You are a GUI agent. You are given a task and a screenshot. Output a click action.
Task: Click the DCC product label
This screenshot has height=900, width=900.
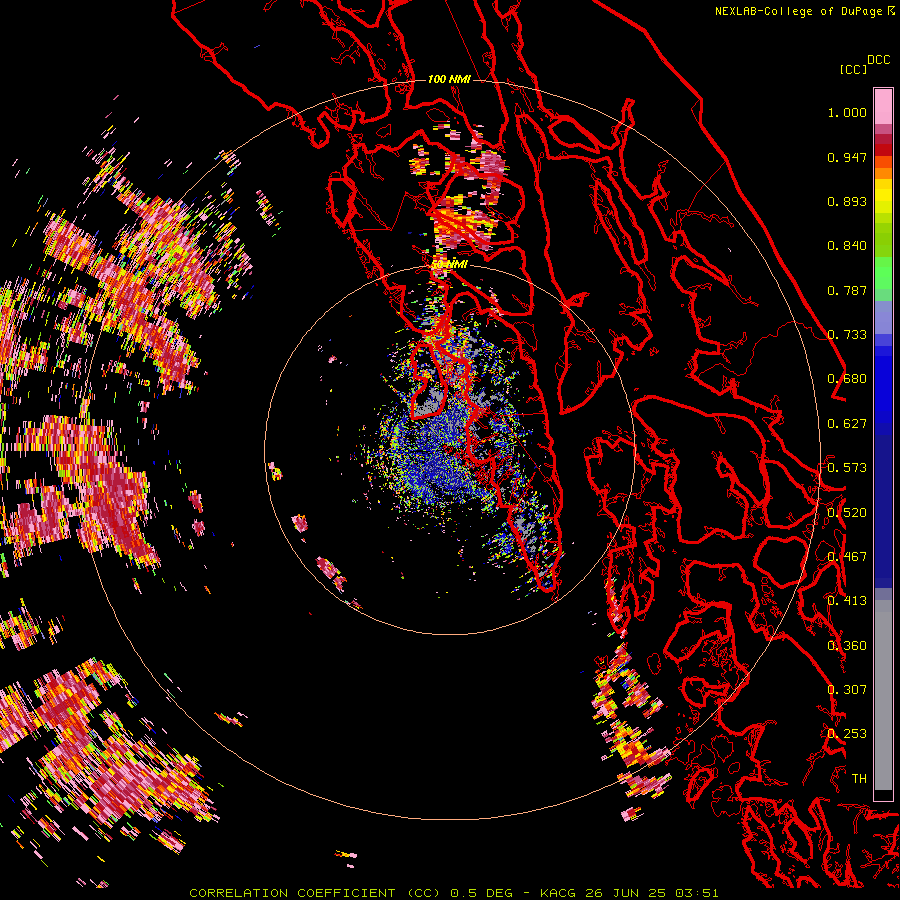878,59
